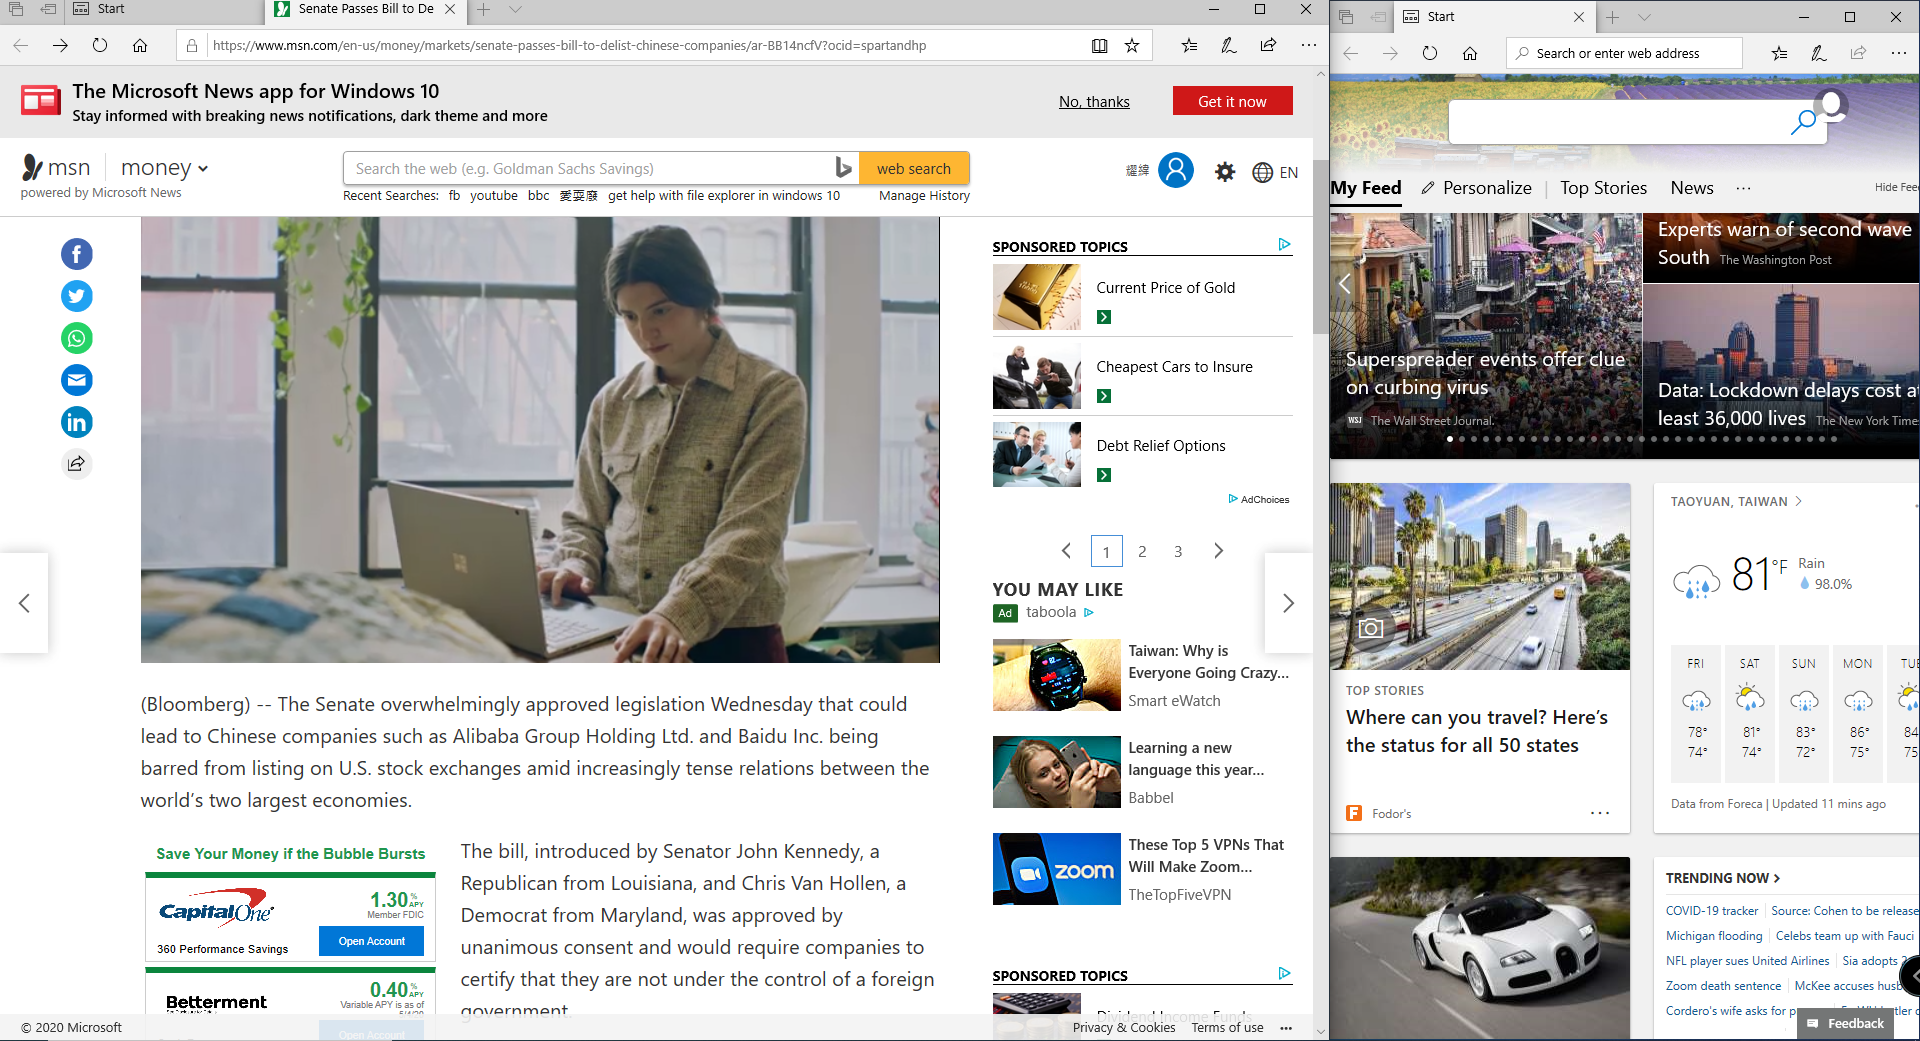1920x1041 pixels.
Task: Add page to favorites with star icon
Action: pyautogui.click(x=1132, y=45)
